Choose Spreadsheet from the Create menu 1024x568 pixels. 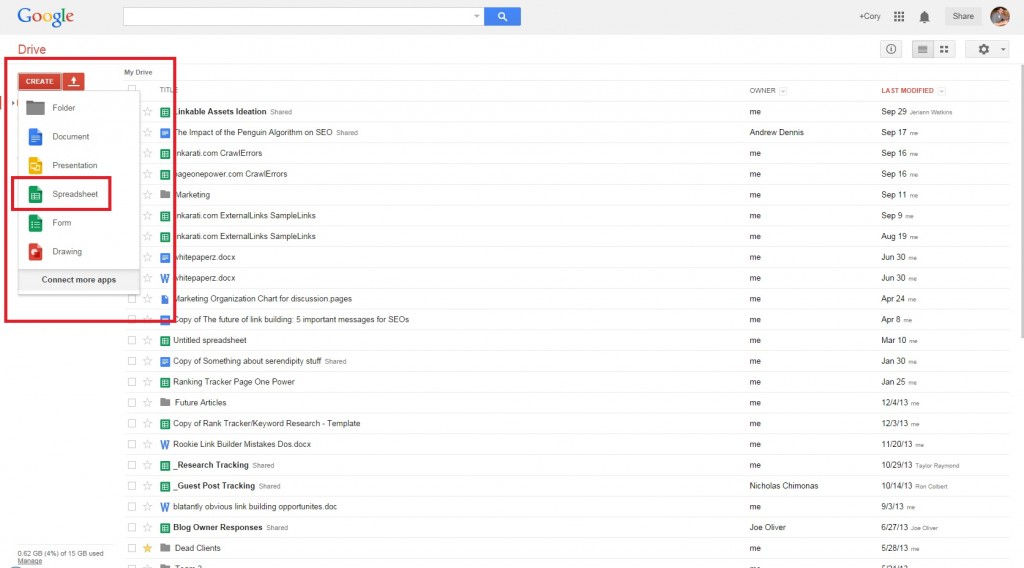pyautogui.click(x=79, y=194)
